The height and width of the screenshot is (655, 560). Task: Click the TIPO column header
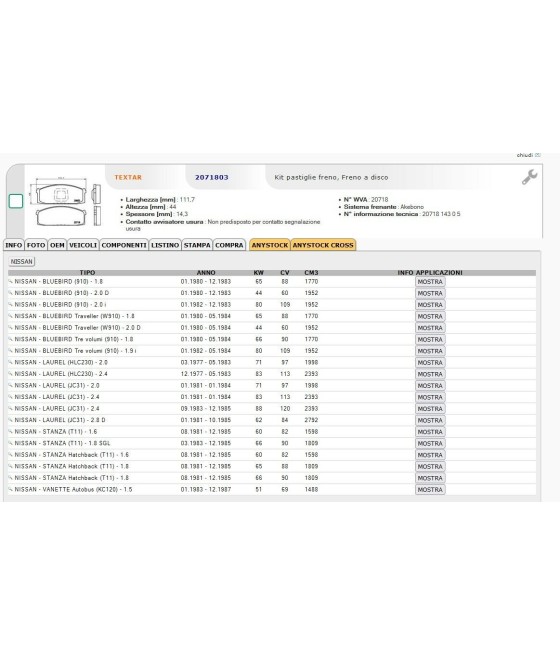(x=87, y=272)
